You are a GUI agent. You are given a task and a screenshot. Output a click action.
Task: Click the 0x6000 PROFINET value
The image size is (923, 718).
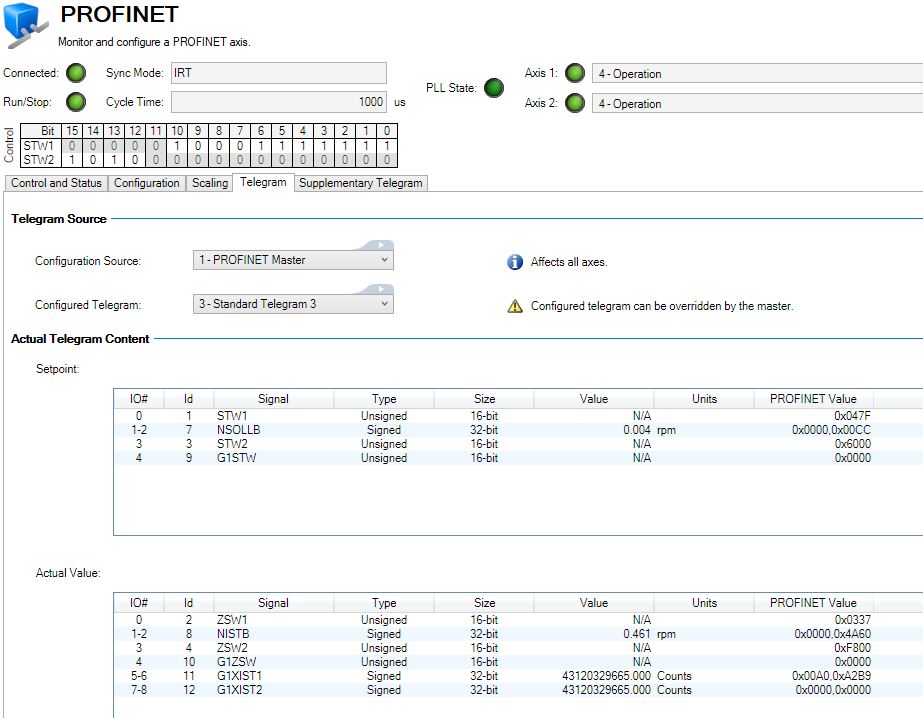852,444
